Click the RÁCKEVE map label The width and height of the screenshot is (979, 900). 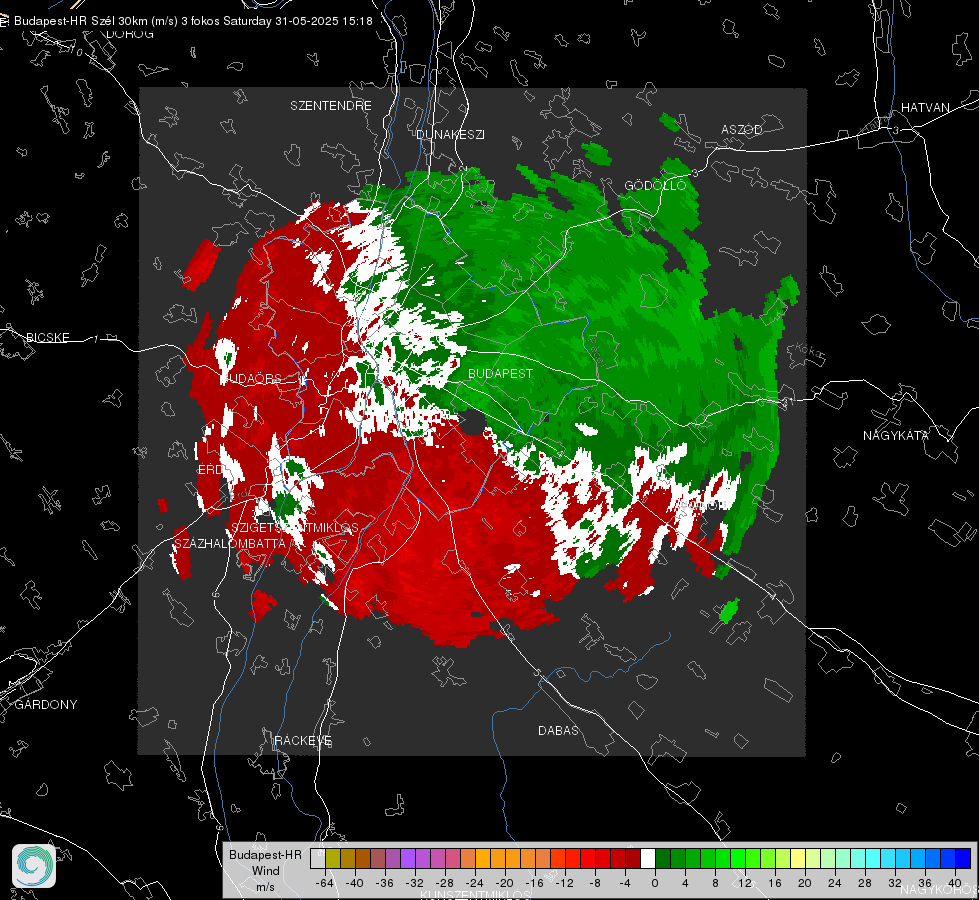(303, 740)
